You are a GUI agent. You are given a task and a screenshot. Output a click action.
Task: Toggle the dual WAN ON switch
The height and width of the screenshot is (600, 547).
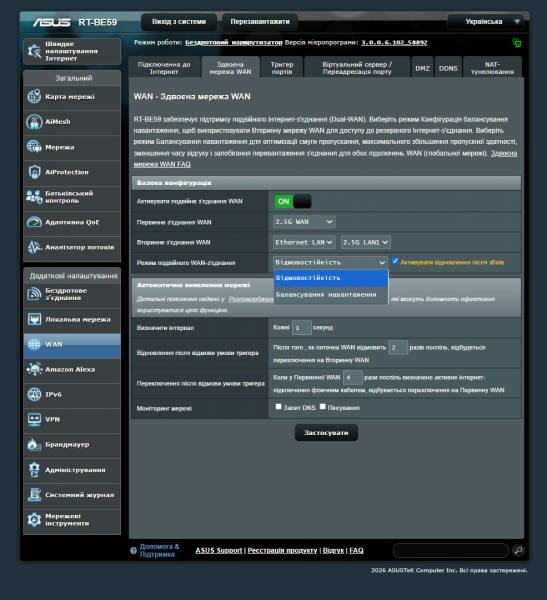[293, 201]
